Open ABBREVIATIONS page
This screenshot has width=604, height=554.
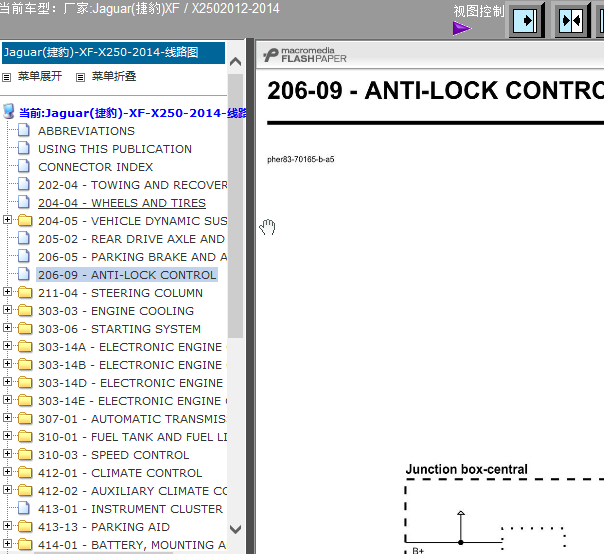tap(86, 131)
